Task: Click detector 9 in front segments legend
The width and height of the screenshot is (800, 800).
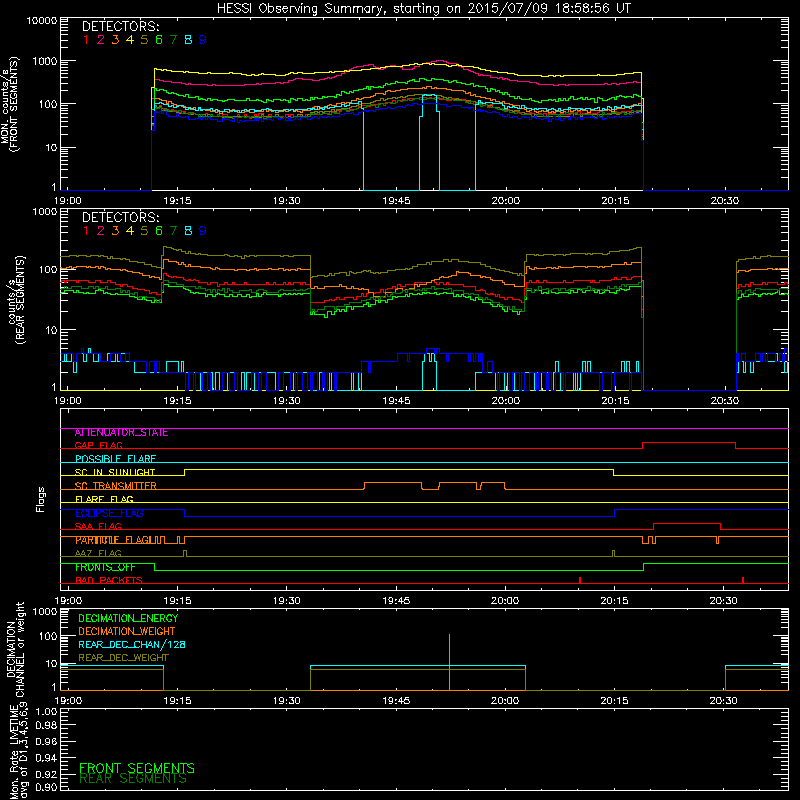Action: pyautogui.click(x=203, y=40)
